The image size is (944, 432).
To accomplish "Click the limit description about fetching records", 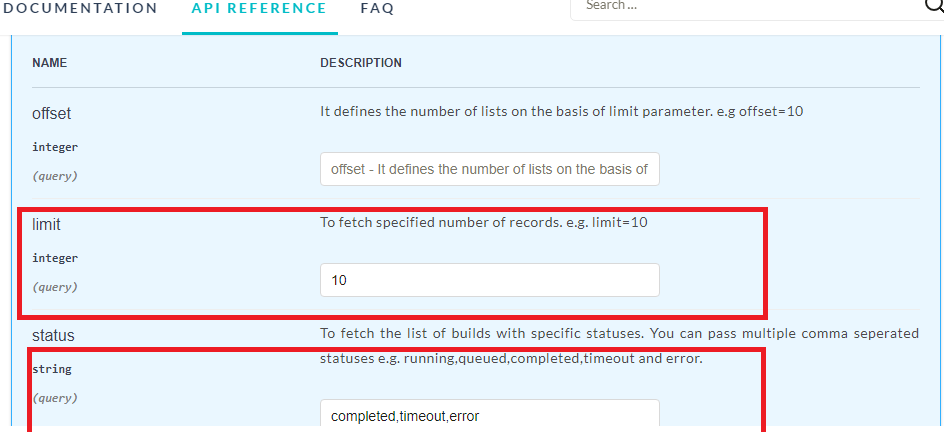I will coord(483,222).
